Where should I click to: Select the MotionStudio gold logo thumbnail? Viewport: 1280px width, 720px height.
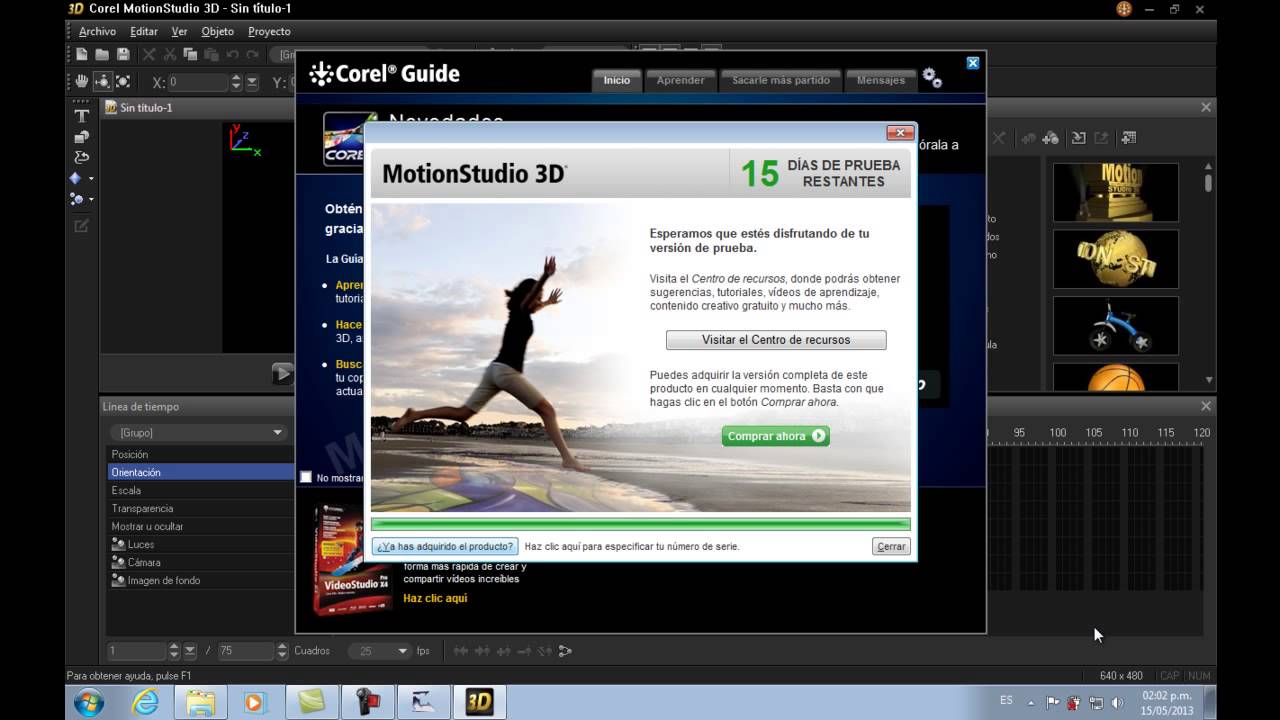[x=1116, y=192]
